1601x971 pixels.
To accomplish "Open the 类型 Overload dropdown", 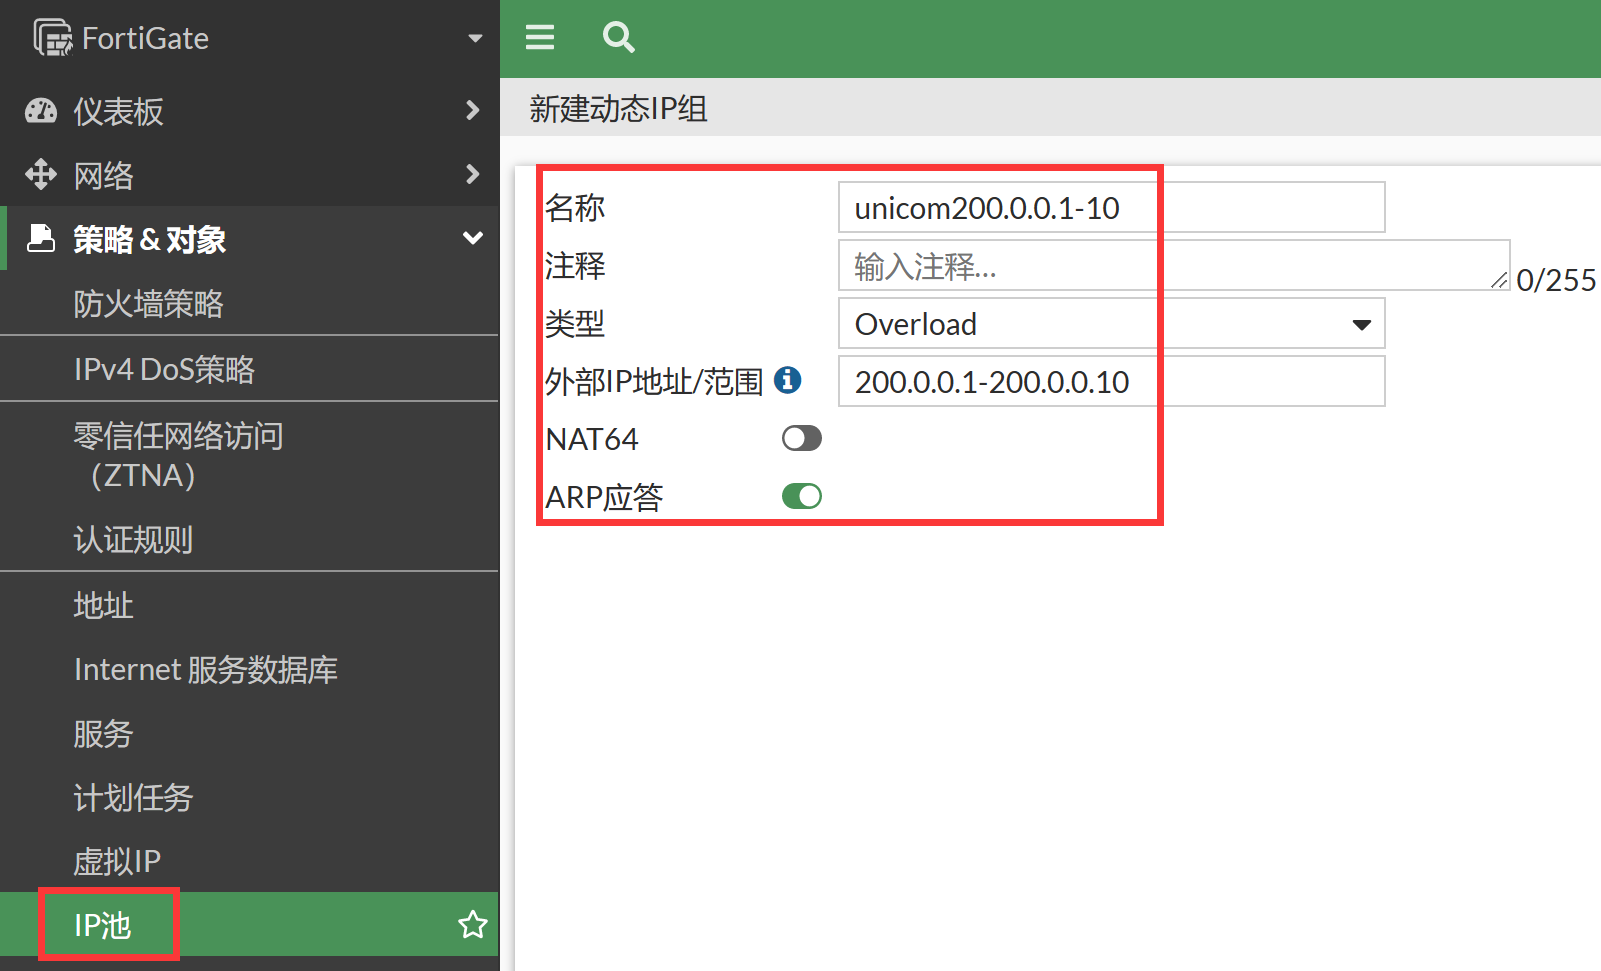I will pos(1112,324).
